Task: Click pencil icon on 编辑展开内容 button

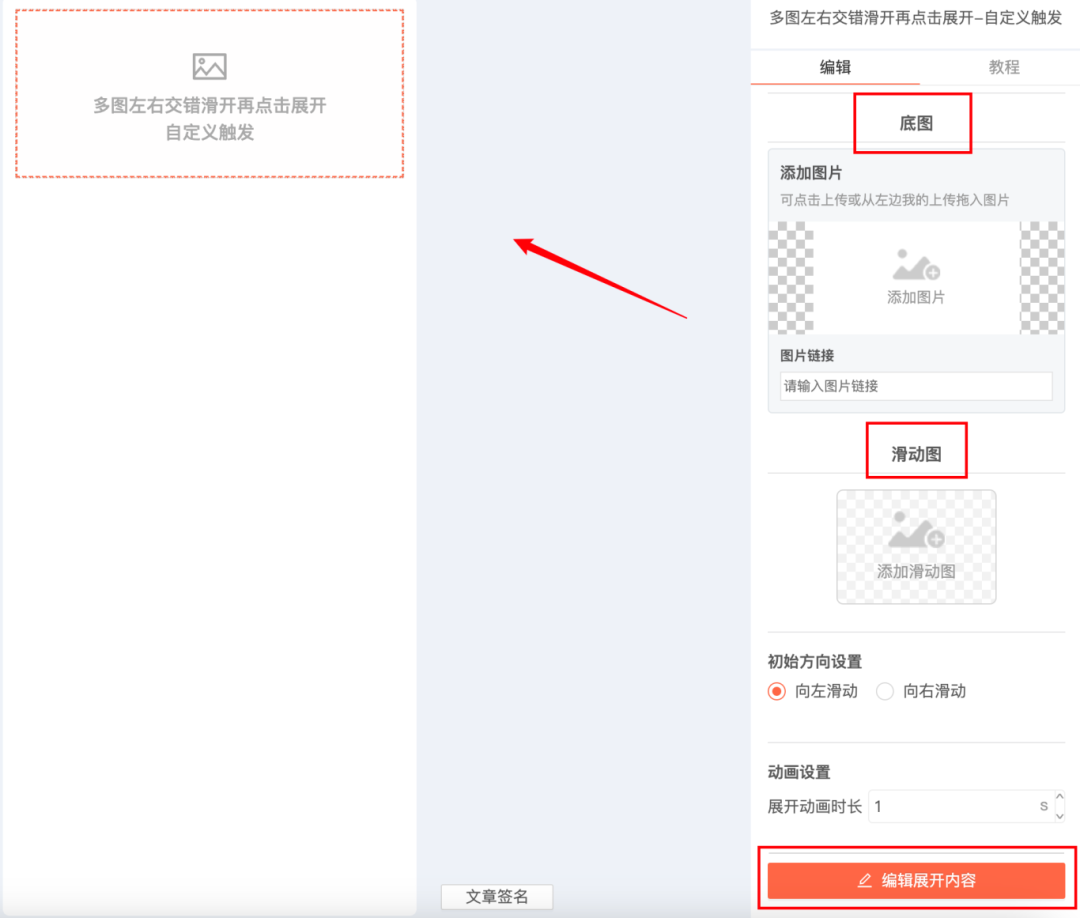Action: (x=865, y=880)
